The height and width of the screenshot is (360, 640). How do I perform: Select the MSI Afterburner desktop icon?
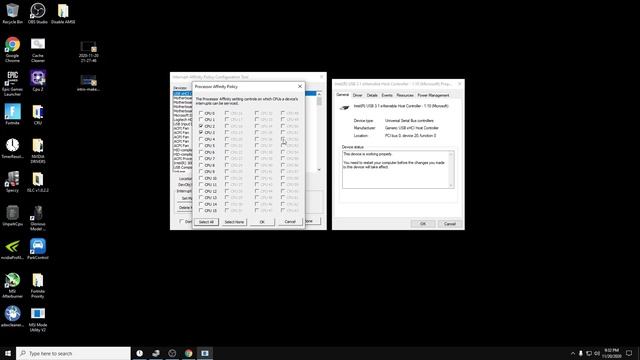click(12, 285)
